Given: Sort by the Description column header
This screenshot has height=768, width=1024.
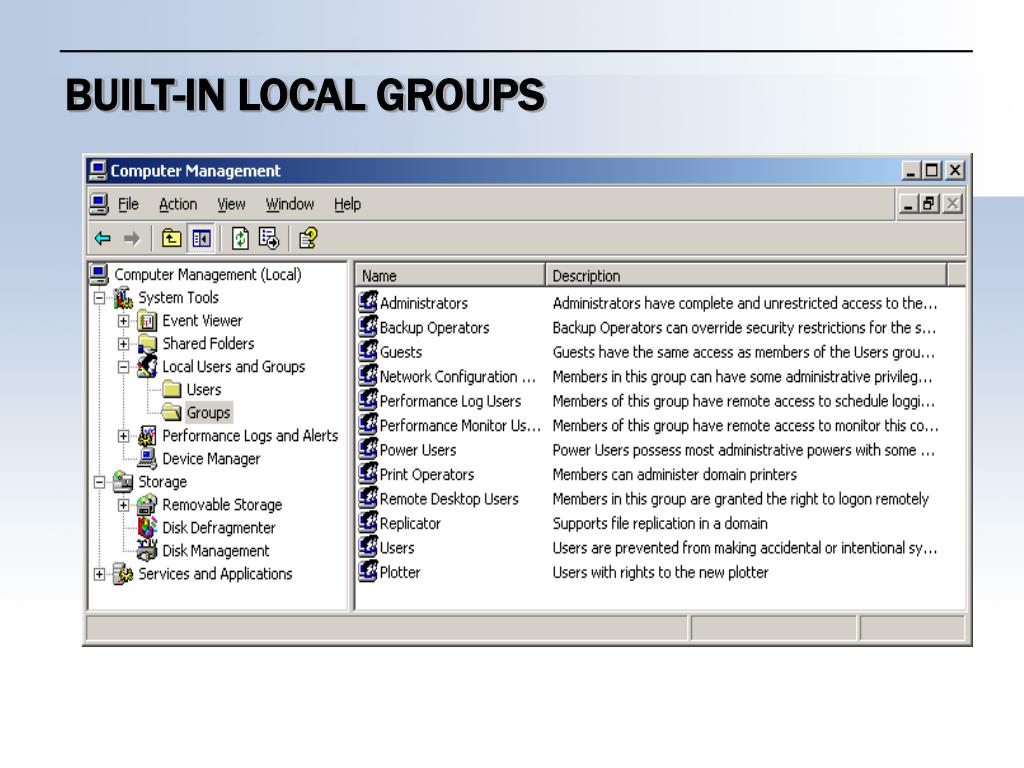Looking at the screenshot, I should coord(745,276).
